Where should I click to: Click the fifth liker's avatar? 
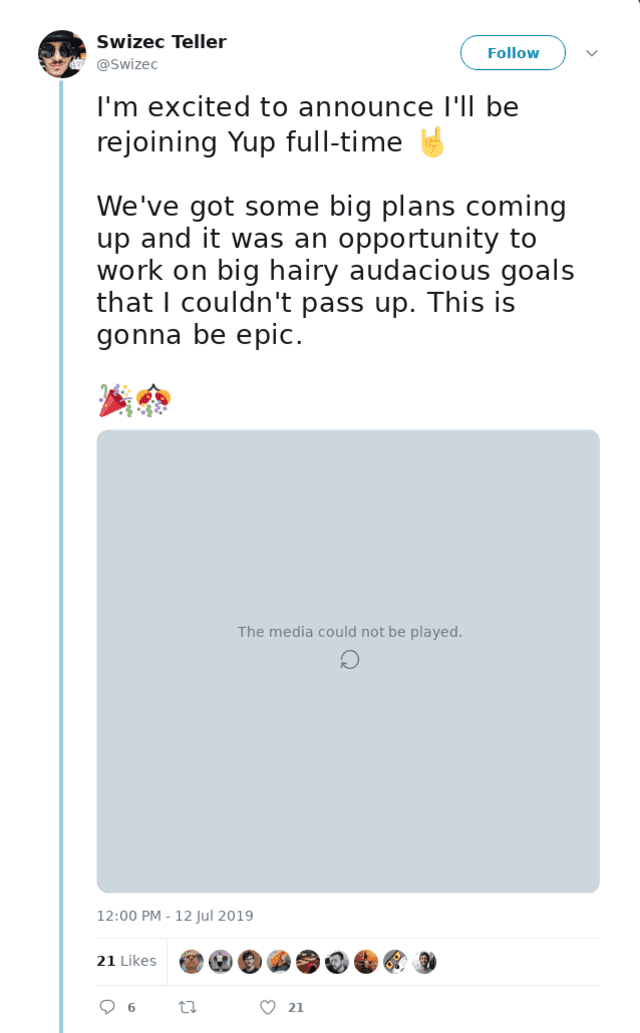(308, 961)
